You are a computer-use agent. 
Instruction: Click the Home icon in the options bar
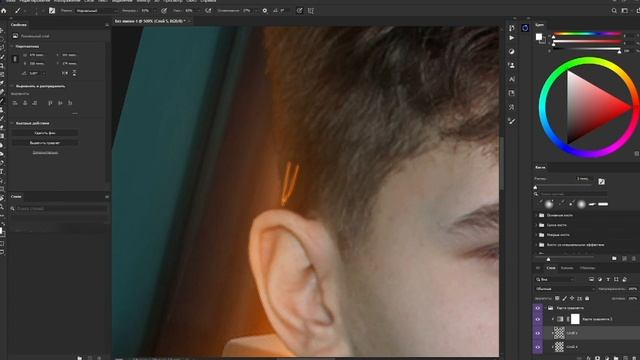point(4,11)
